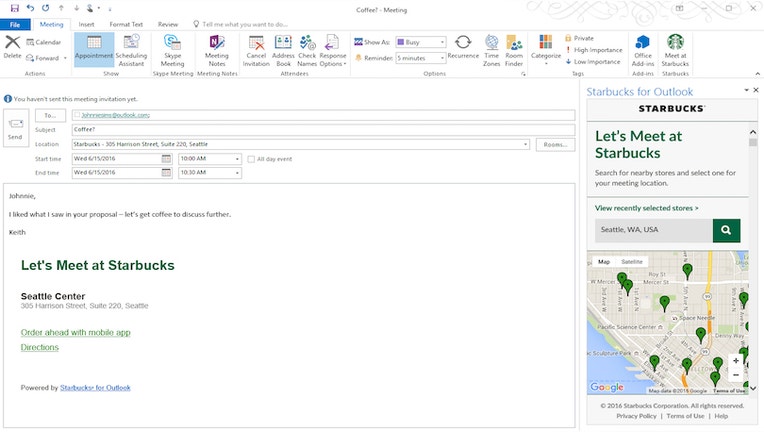Open the 10:30 AM end time dropdown
Image resolution: width=764 pixels, height=432 pixels.
(x=237, y=172)
